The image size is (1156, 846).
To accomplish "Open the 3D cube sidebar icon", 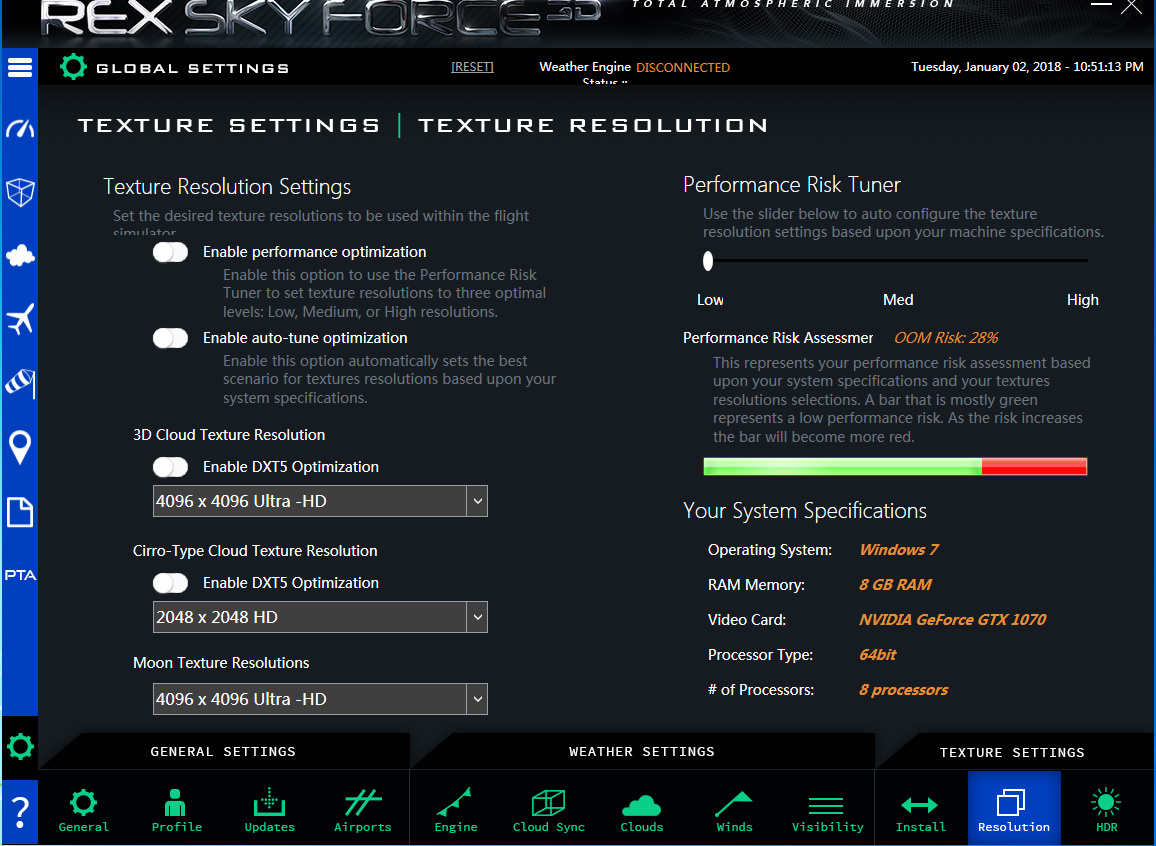I will (x=20, y=192).
